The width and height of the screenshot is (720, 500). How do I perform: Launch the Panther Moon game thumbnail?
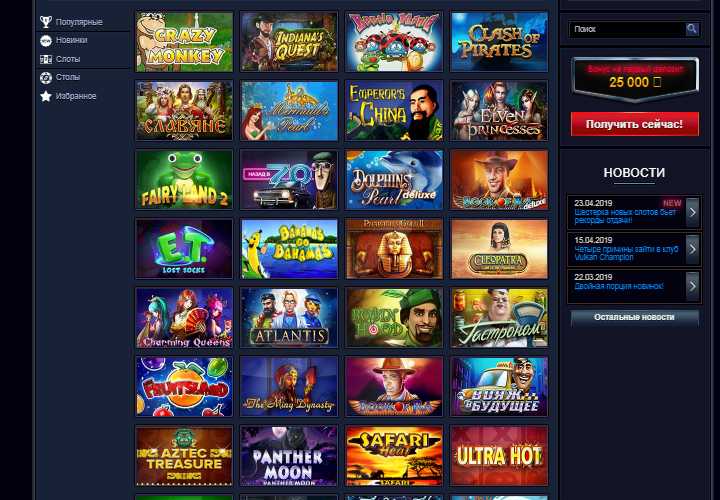[x=289, y=455]
